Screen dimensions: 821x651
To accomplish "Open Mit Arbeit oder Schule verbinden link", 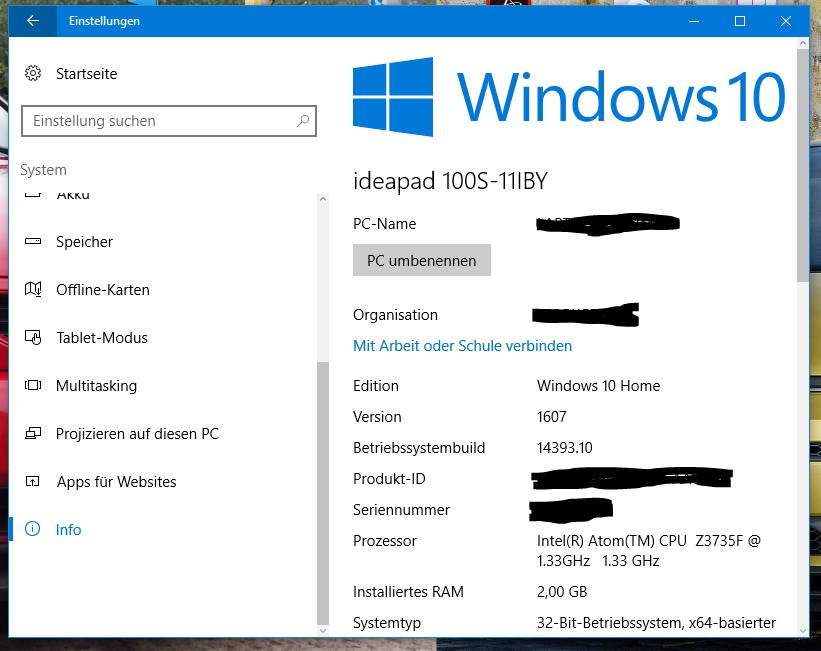I will pyautogui.click(x=462, y=346).
